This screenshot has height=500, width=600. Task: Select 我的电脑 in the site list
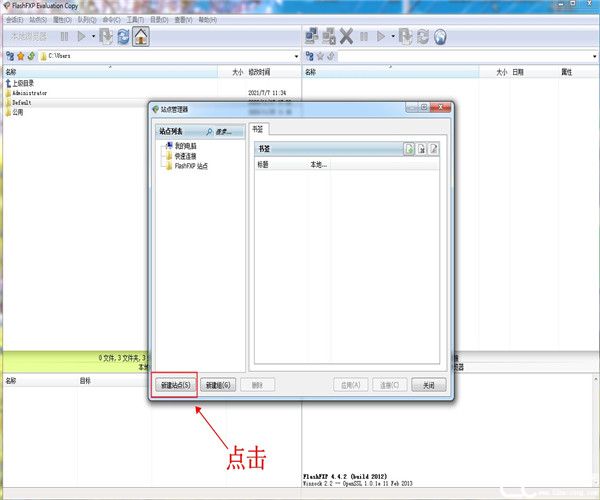coord(186,146)
